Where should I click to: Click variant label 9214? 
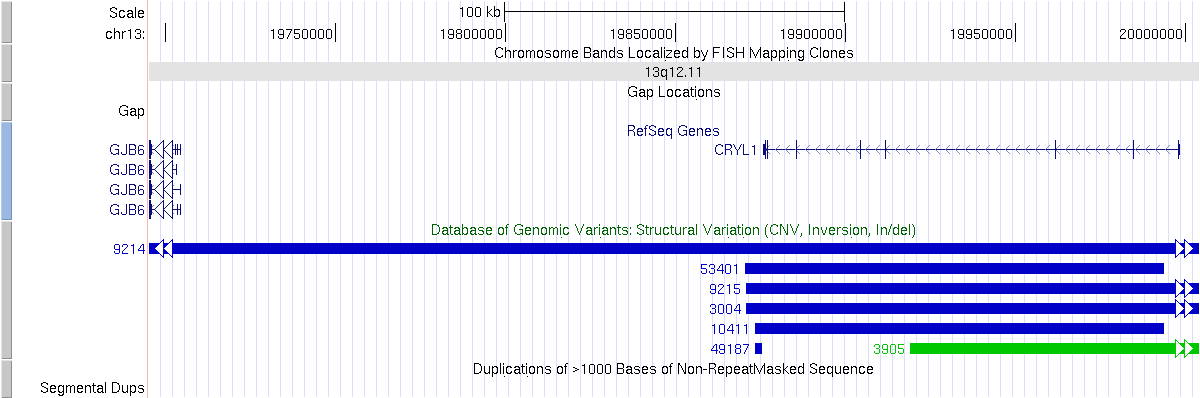pos(130,249)
